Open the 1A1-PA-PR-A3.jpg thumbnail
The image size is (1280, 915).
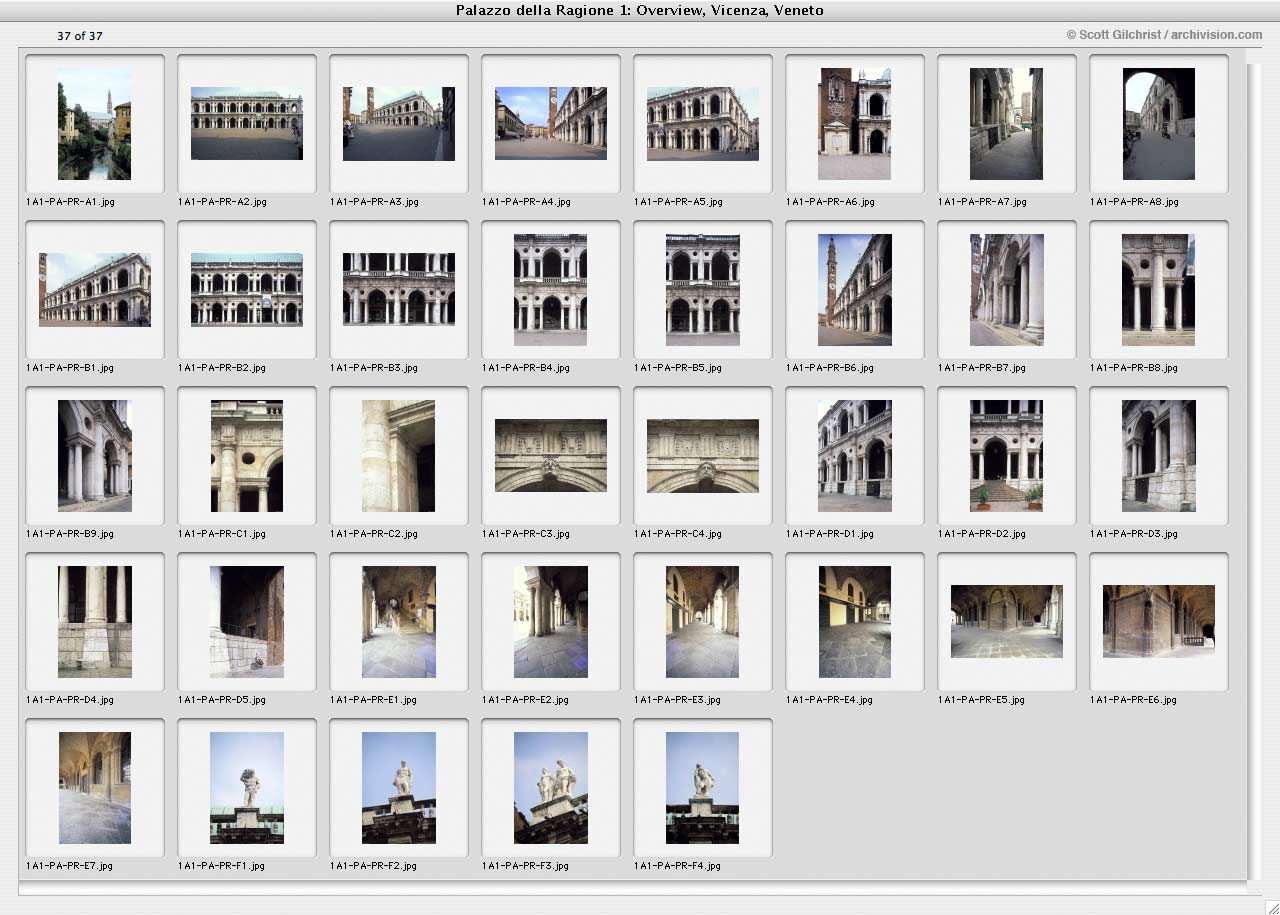(399, 124)
